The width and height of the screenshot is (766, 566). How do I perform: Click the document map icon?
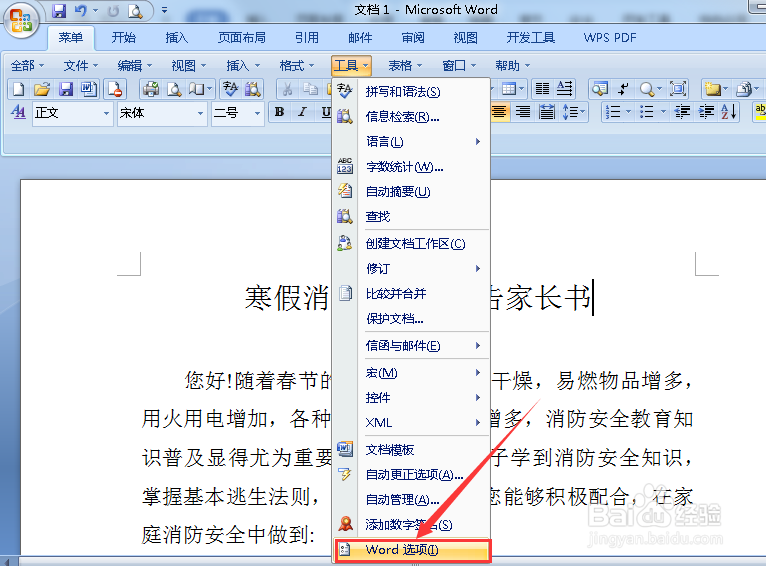click(600, 89)
